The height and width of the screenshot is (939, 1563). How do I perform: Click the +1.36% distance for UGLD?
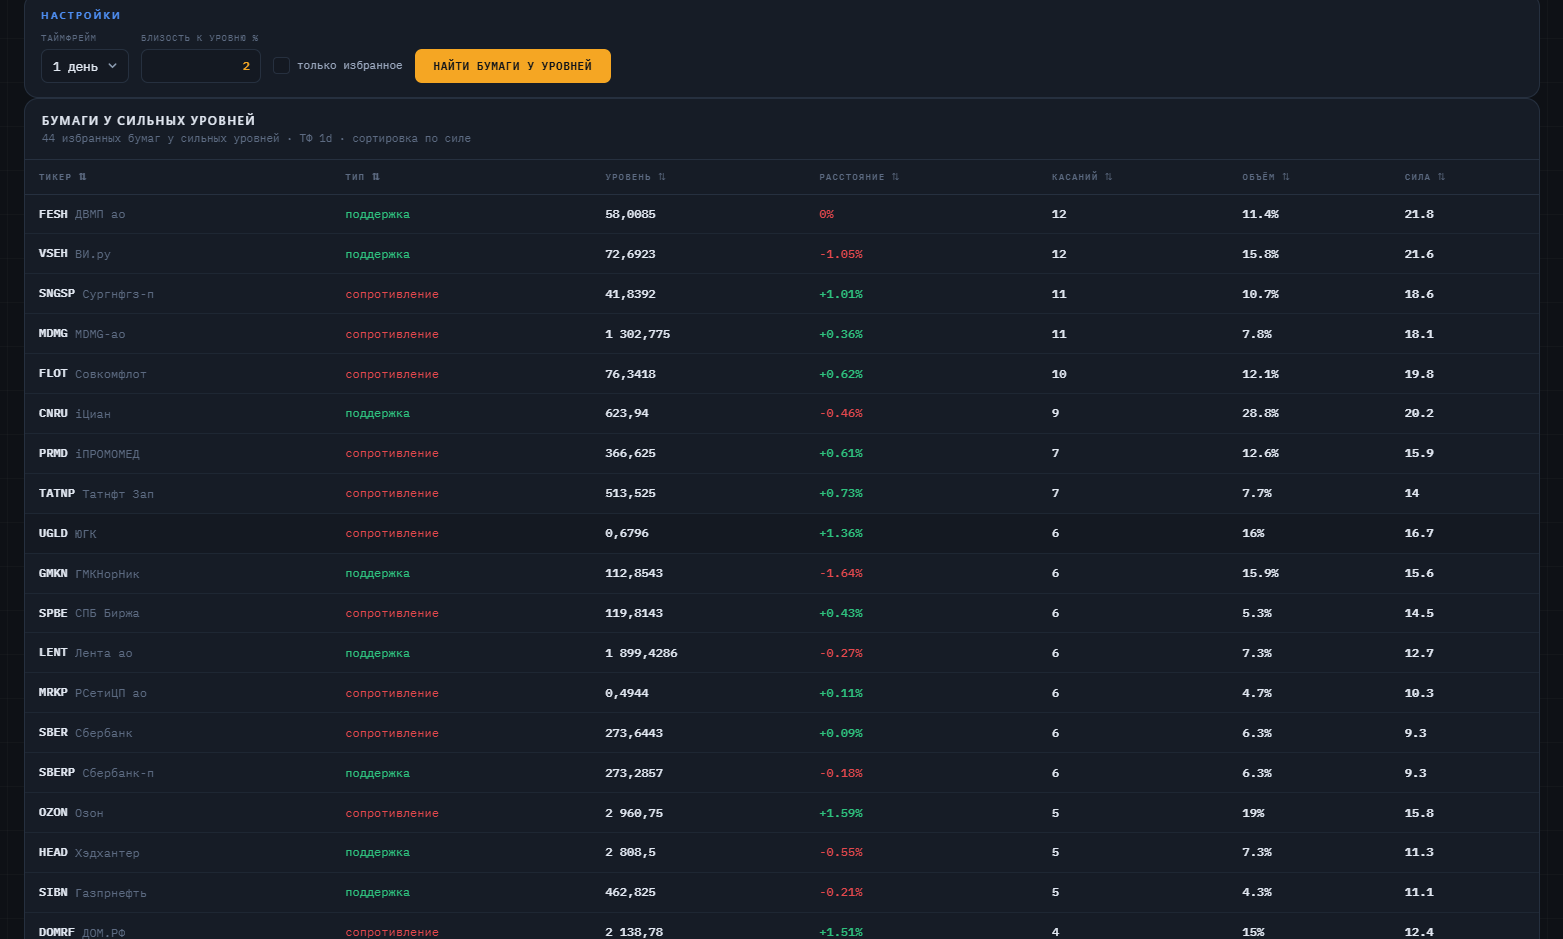point(841,533)
